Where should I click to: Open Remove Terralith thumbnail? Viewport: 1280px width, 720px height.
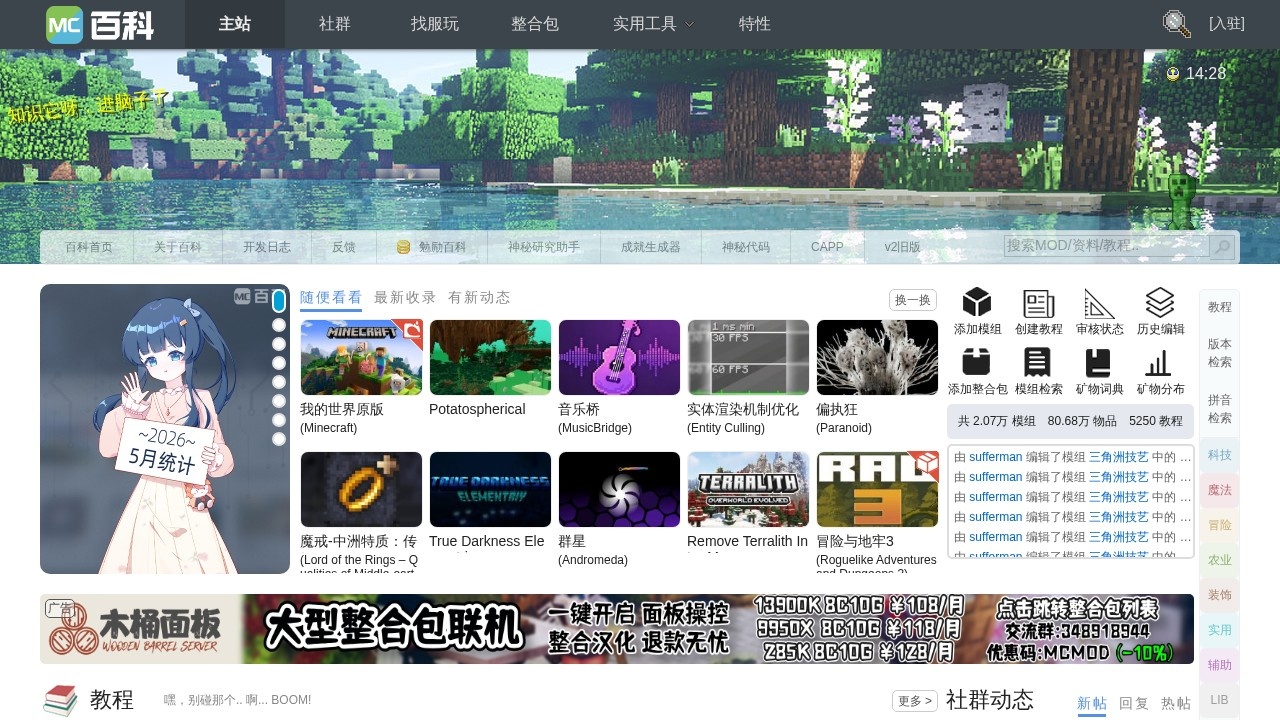(748, 489)
